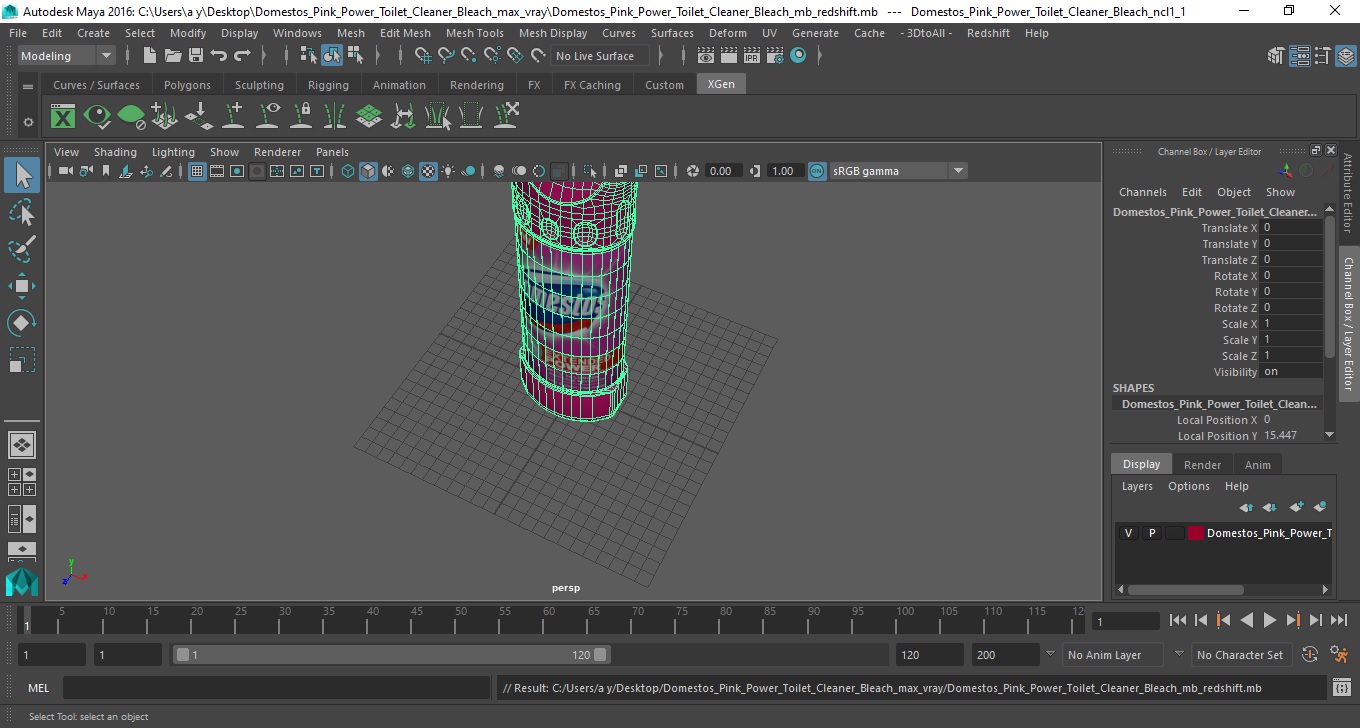
Task: Save the scene with the floppy disk icon
Action: [x=195, y=56]
